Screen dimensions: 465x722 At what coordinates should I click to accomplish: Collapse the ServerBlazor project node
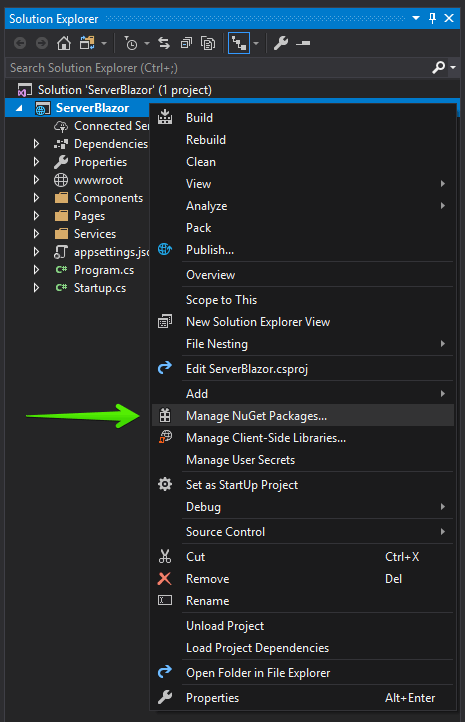pyautogui.click(x=19, y=108)
